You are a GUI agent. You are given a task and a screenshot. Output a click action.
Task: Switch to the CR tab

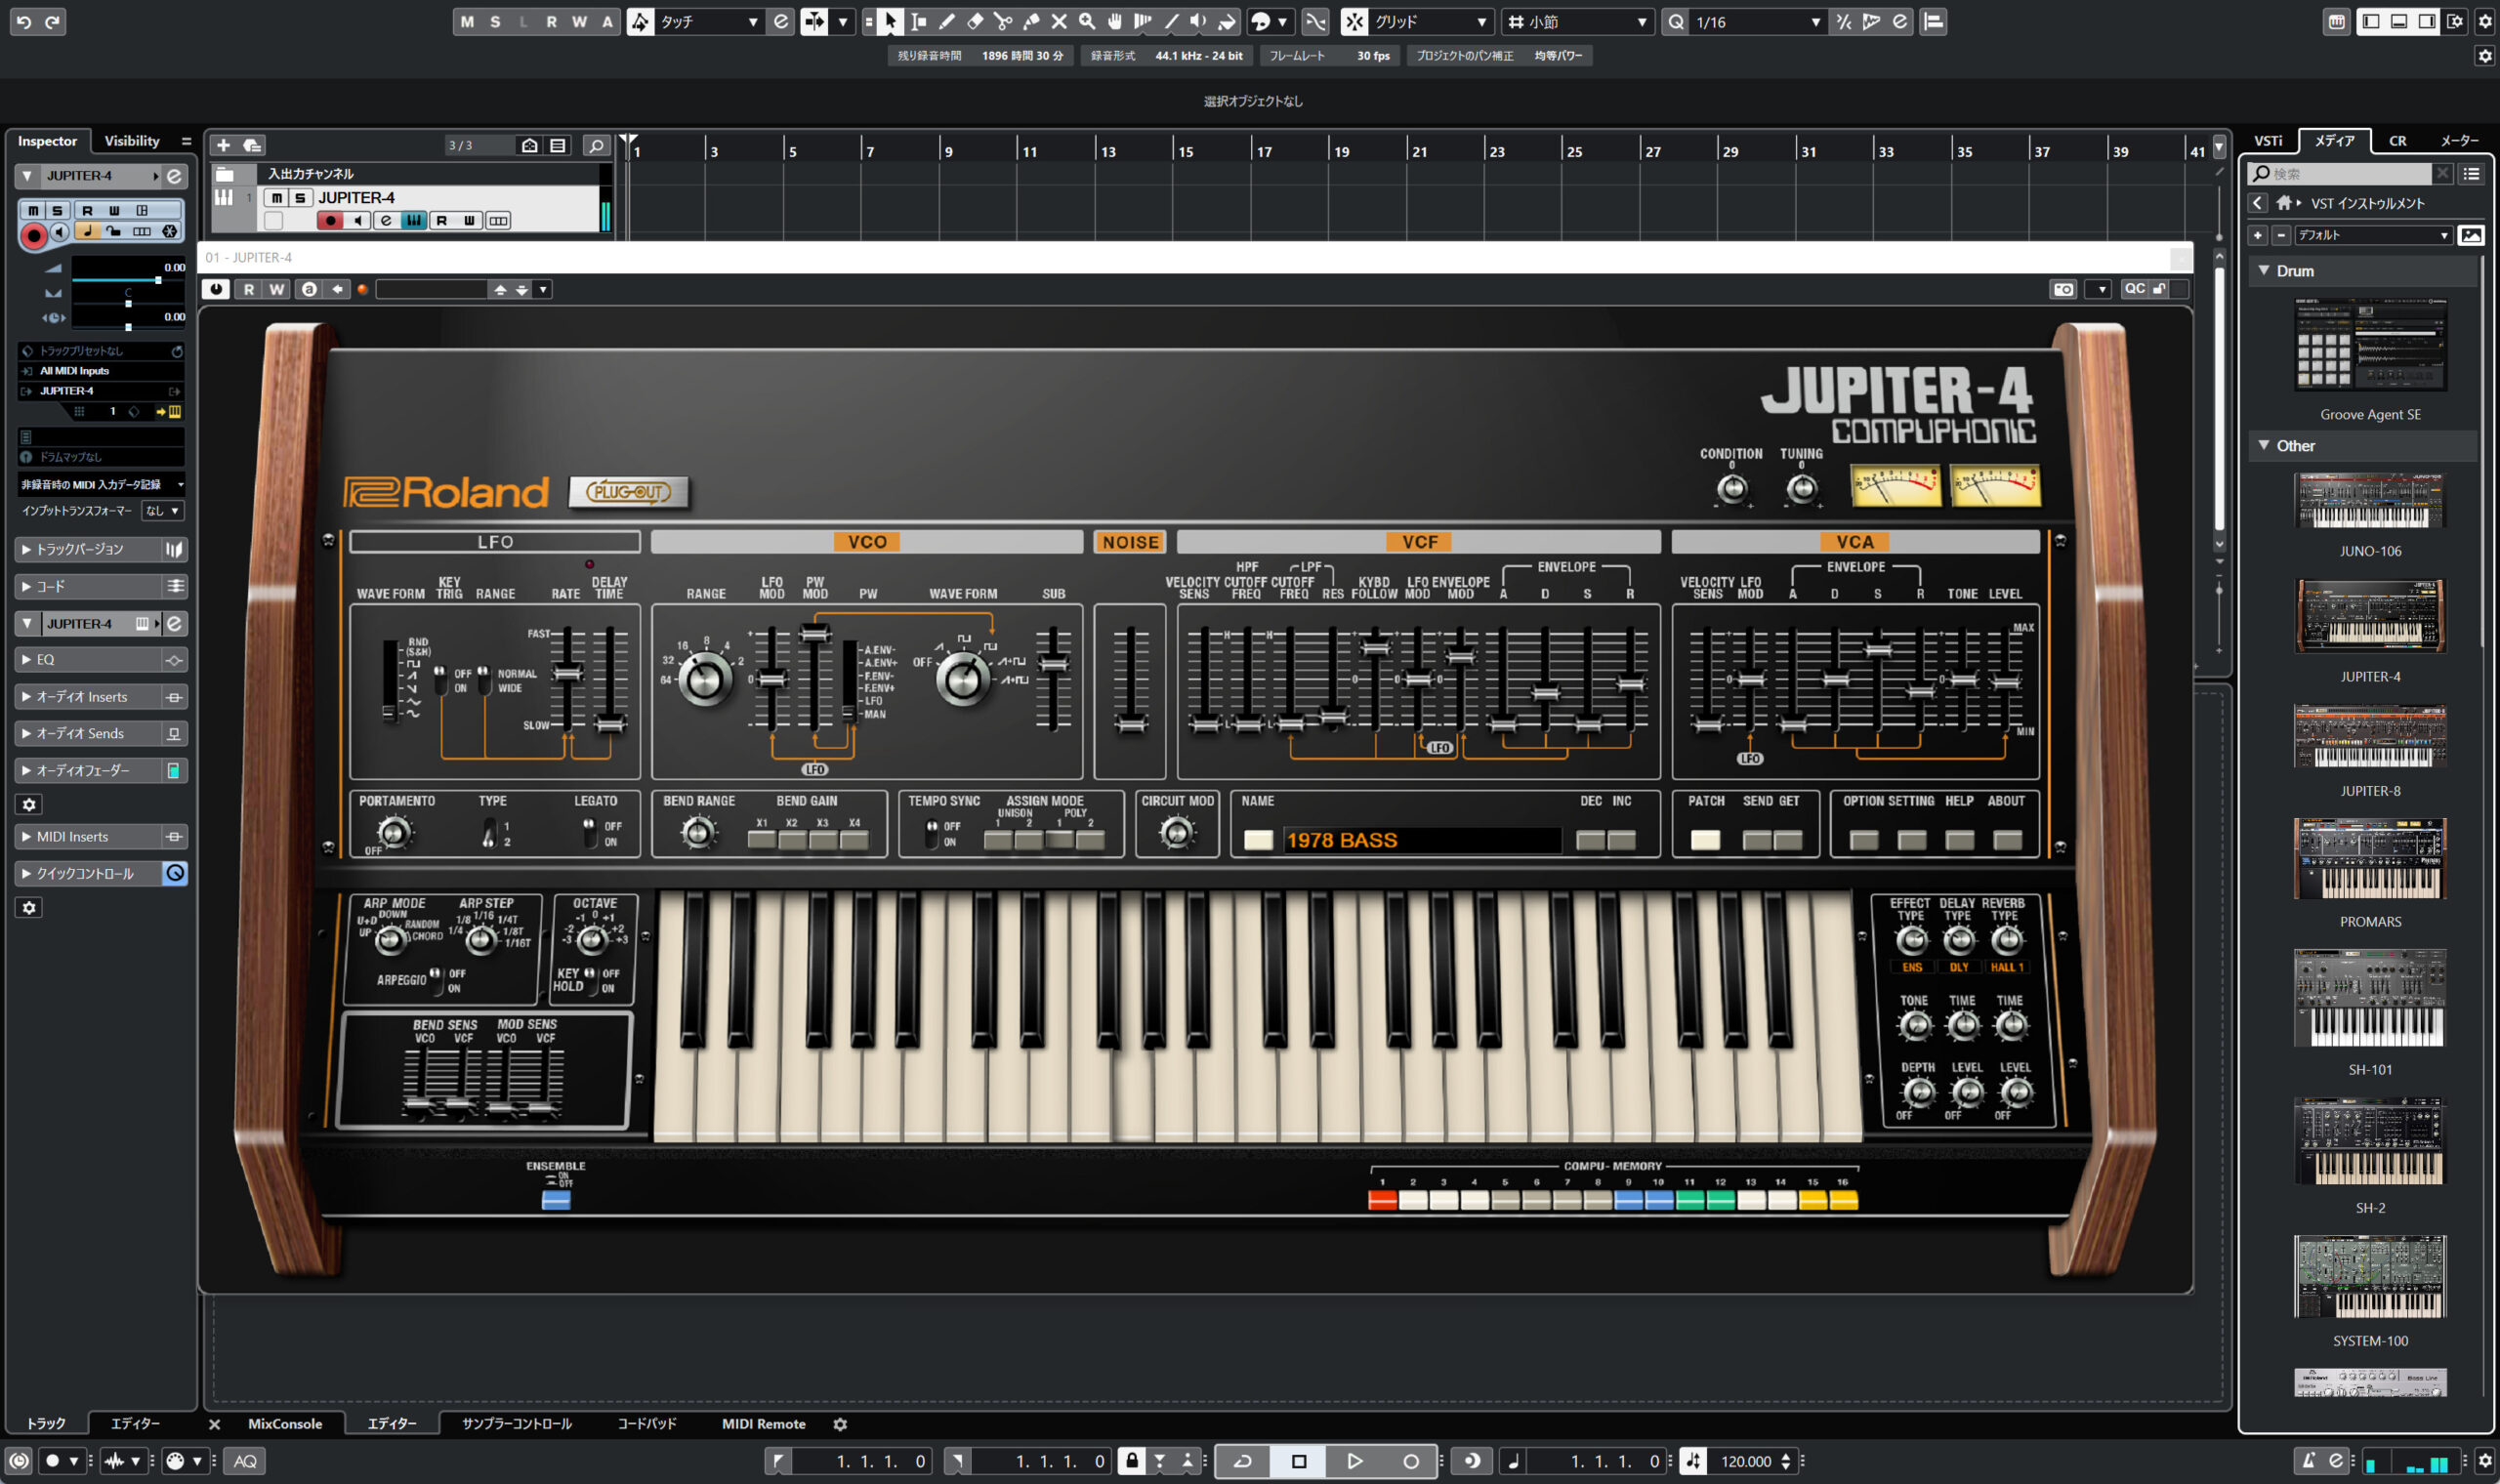[2398, 141]
